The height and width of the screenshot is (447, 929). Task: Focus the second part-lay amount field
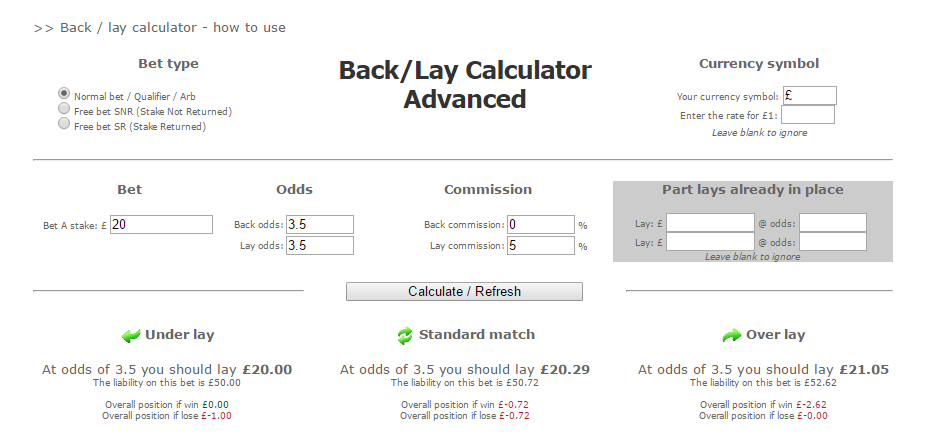click(710, 242)
